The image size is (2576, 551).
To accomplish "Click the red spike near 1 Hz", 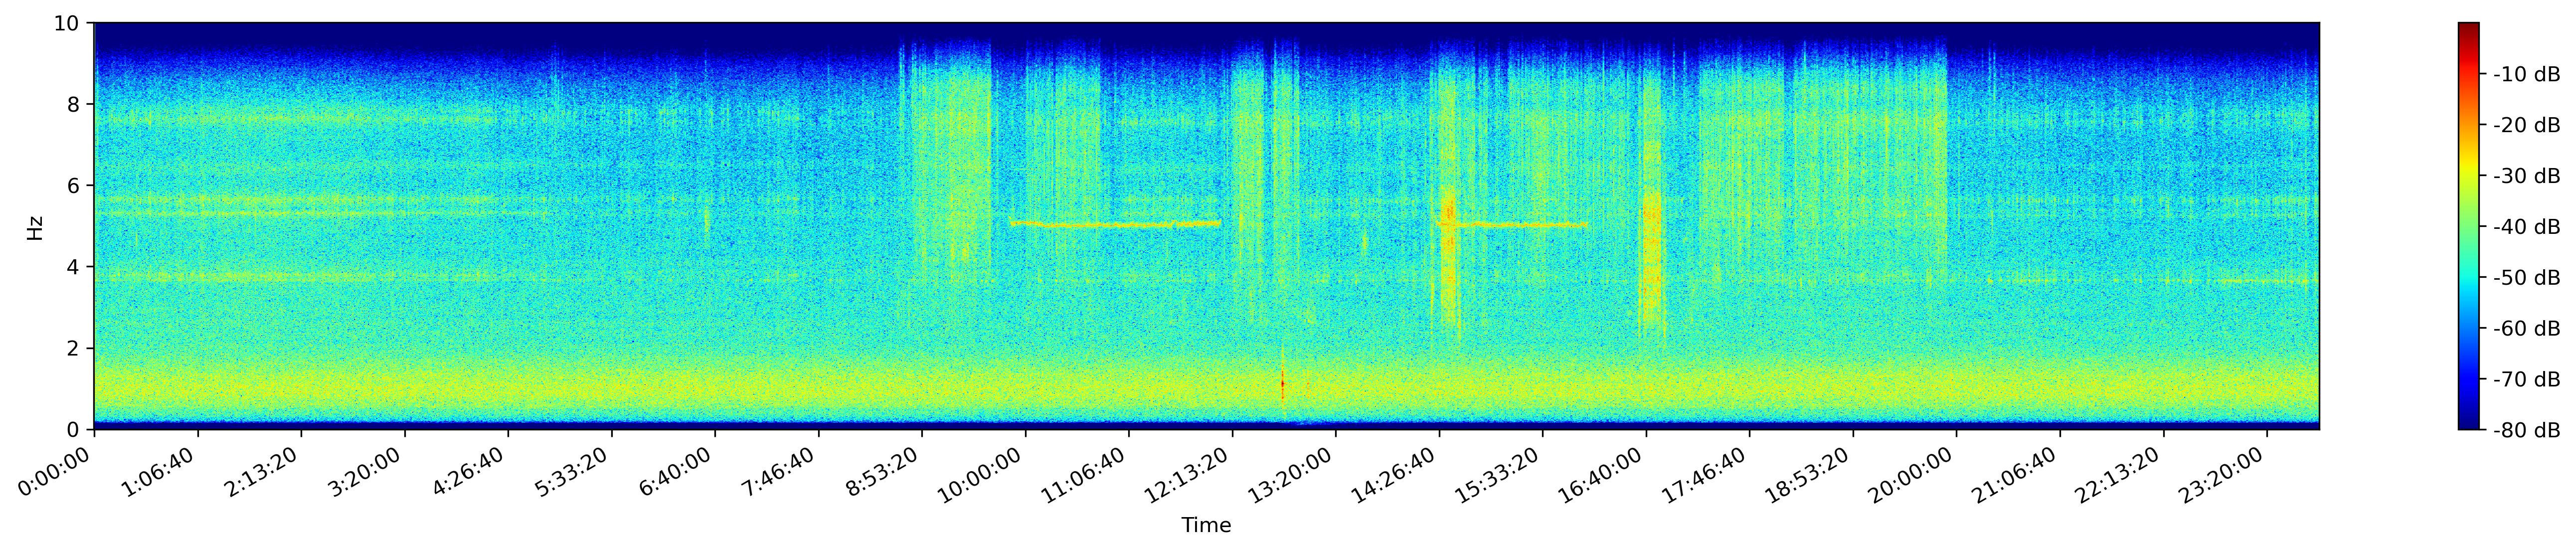I will 1282,383.
